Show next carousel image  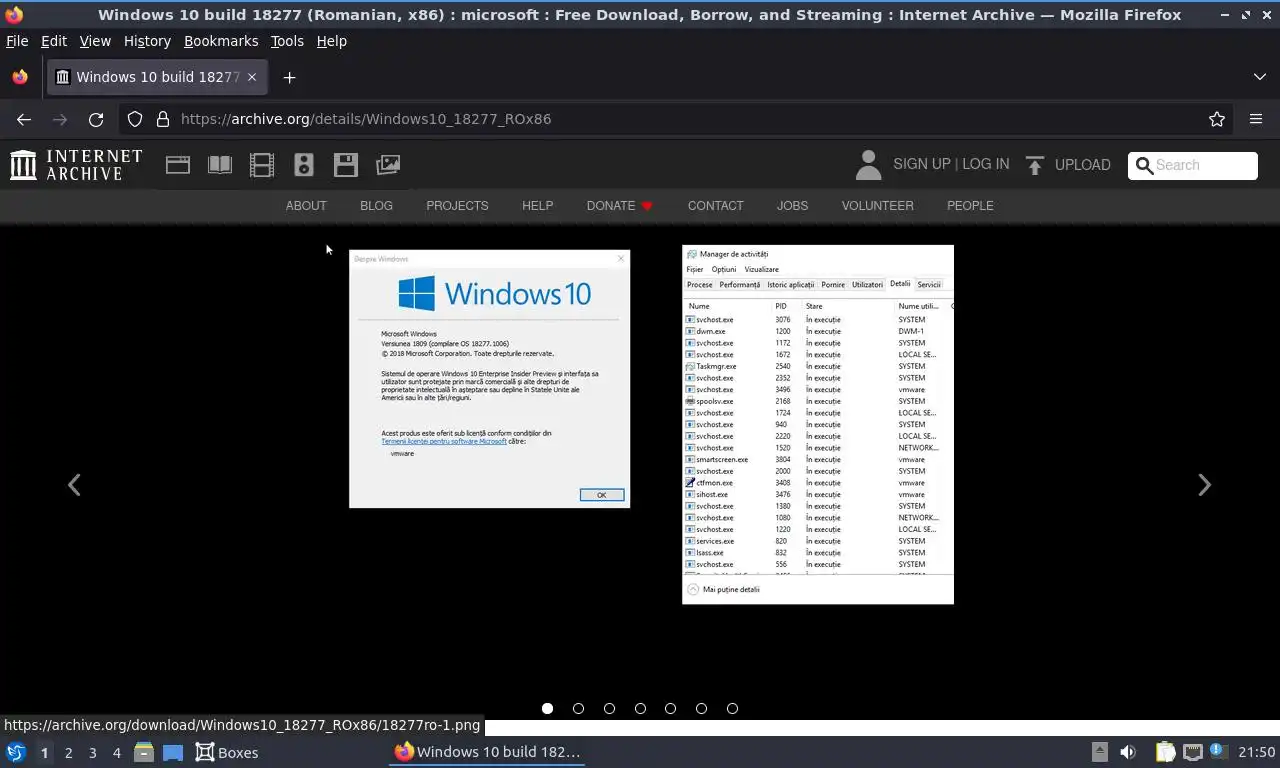(1204, 485)
